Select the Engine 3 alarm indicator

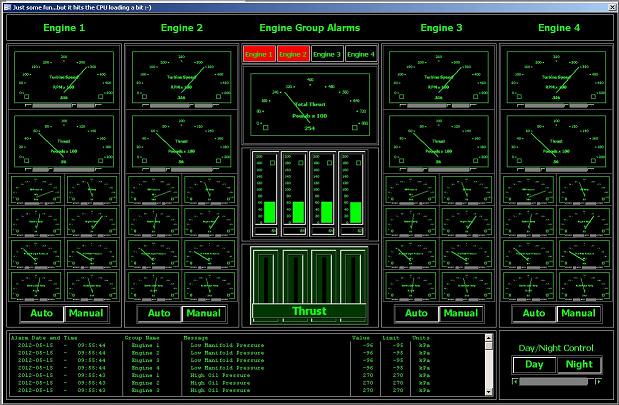(x=326, y=54)
